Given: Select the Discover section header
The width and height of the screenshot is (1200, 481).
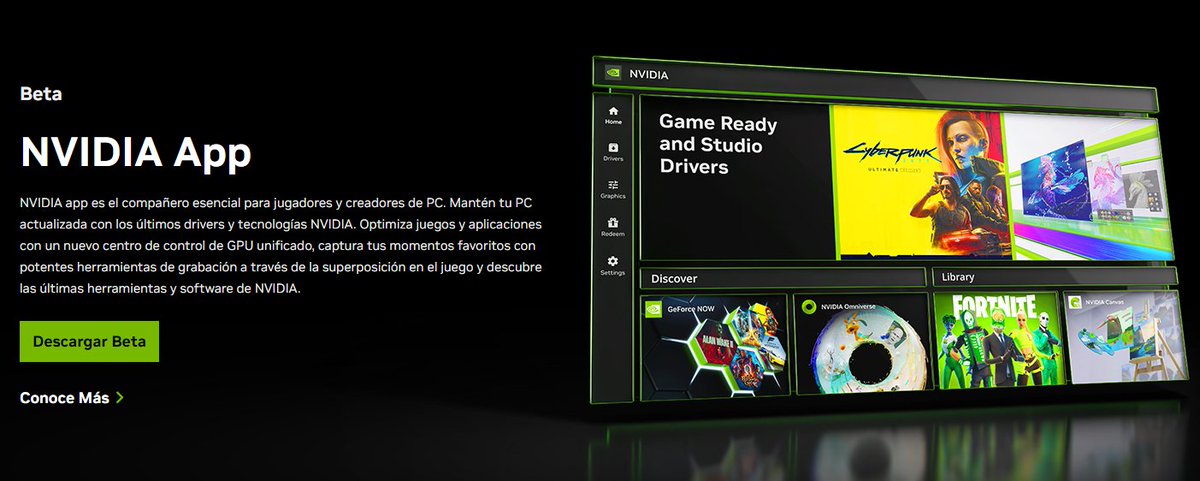Looking at the screenshot, I should [x=783, y=278].
